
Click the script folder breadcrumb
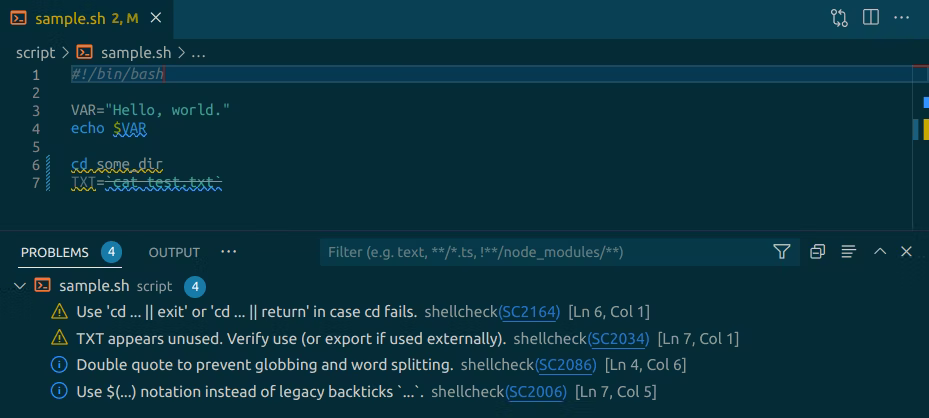(35, 52)
